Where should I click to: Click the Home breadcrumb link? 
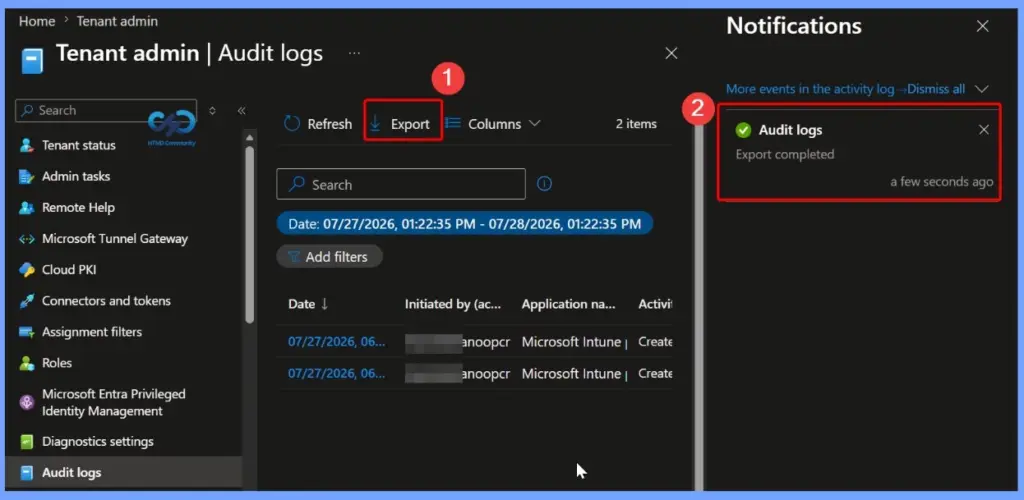37,21
